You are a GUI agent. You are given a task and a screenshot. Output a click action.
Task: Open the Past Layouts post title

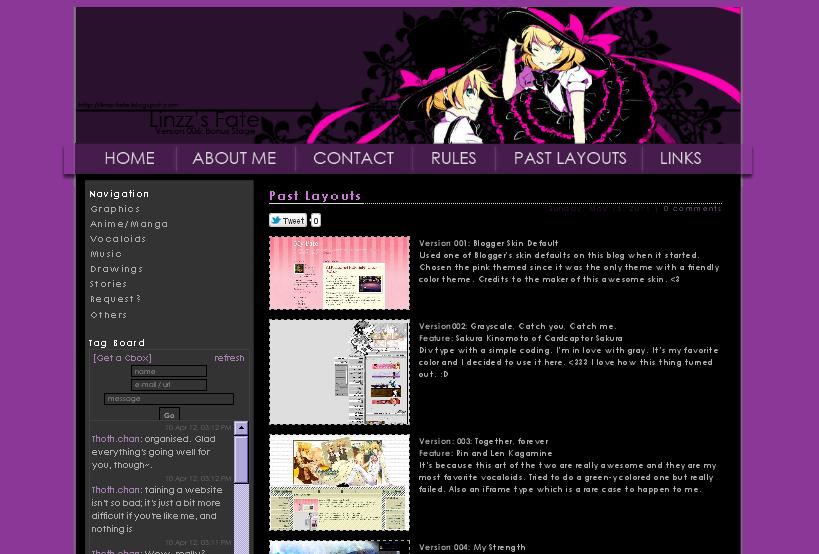point(315,196)
